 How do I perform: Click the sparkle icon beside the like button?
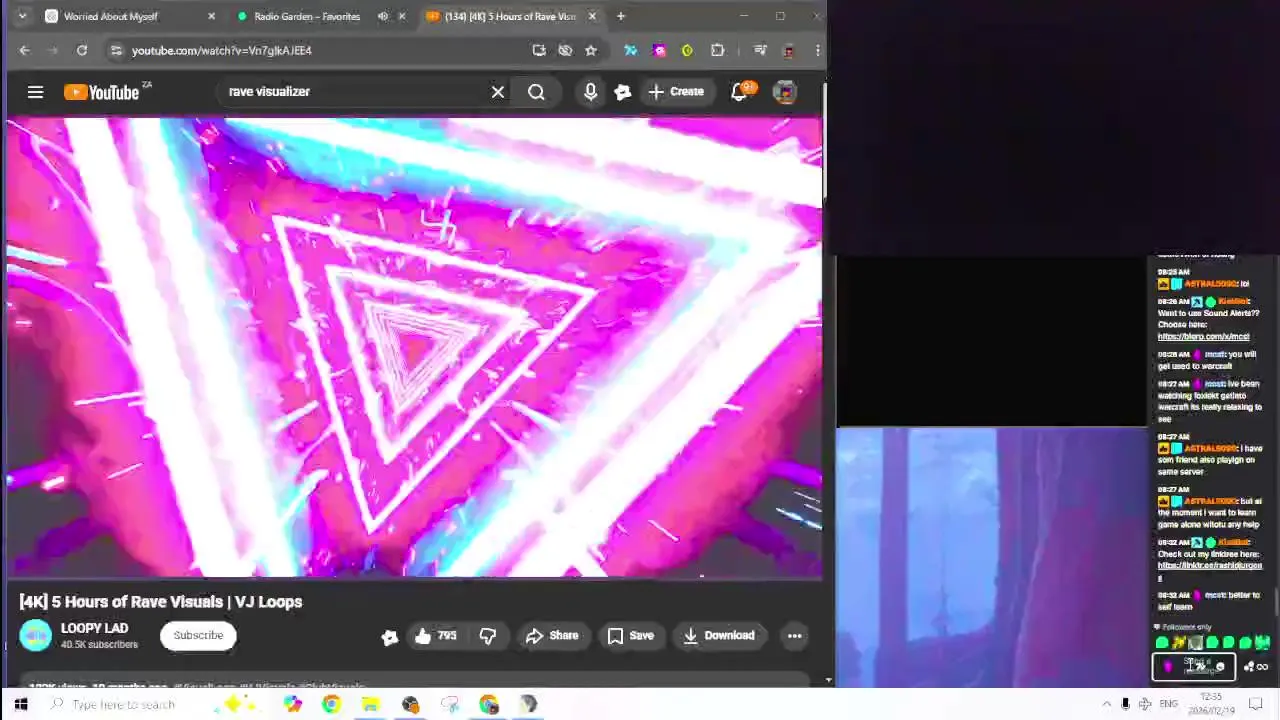390,636
